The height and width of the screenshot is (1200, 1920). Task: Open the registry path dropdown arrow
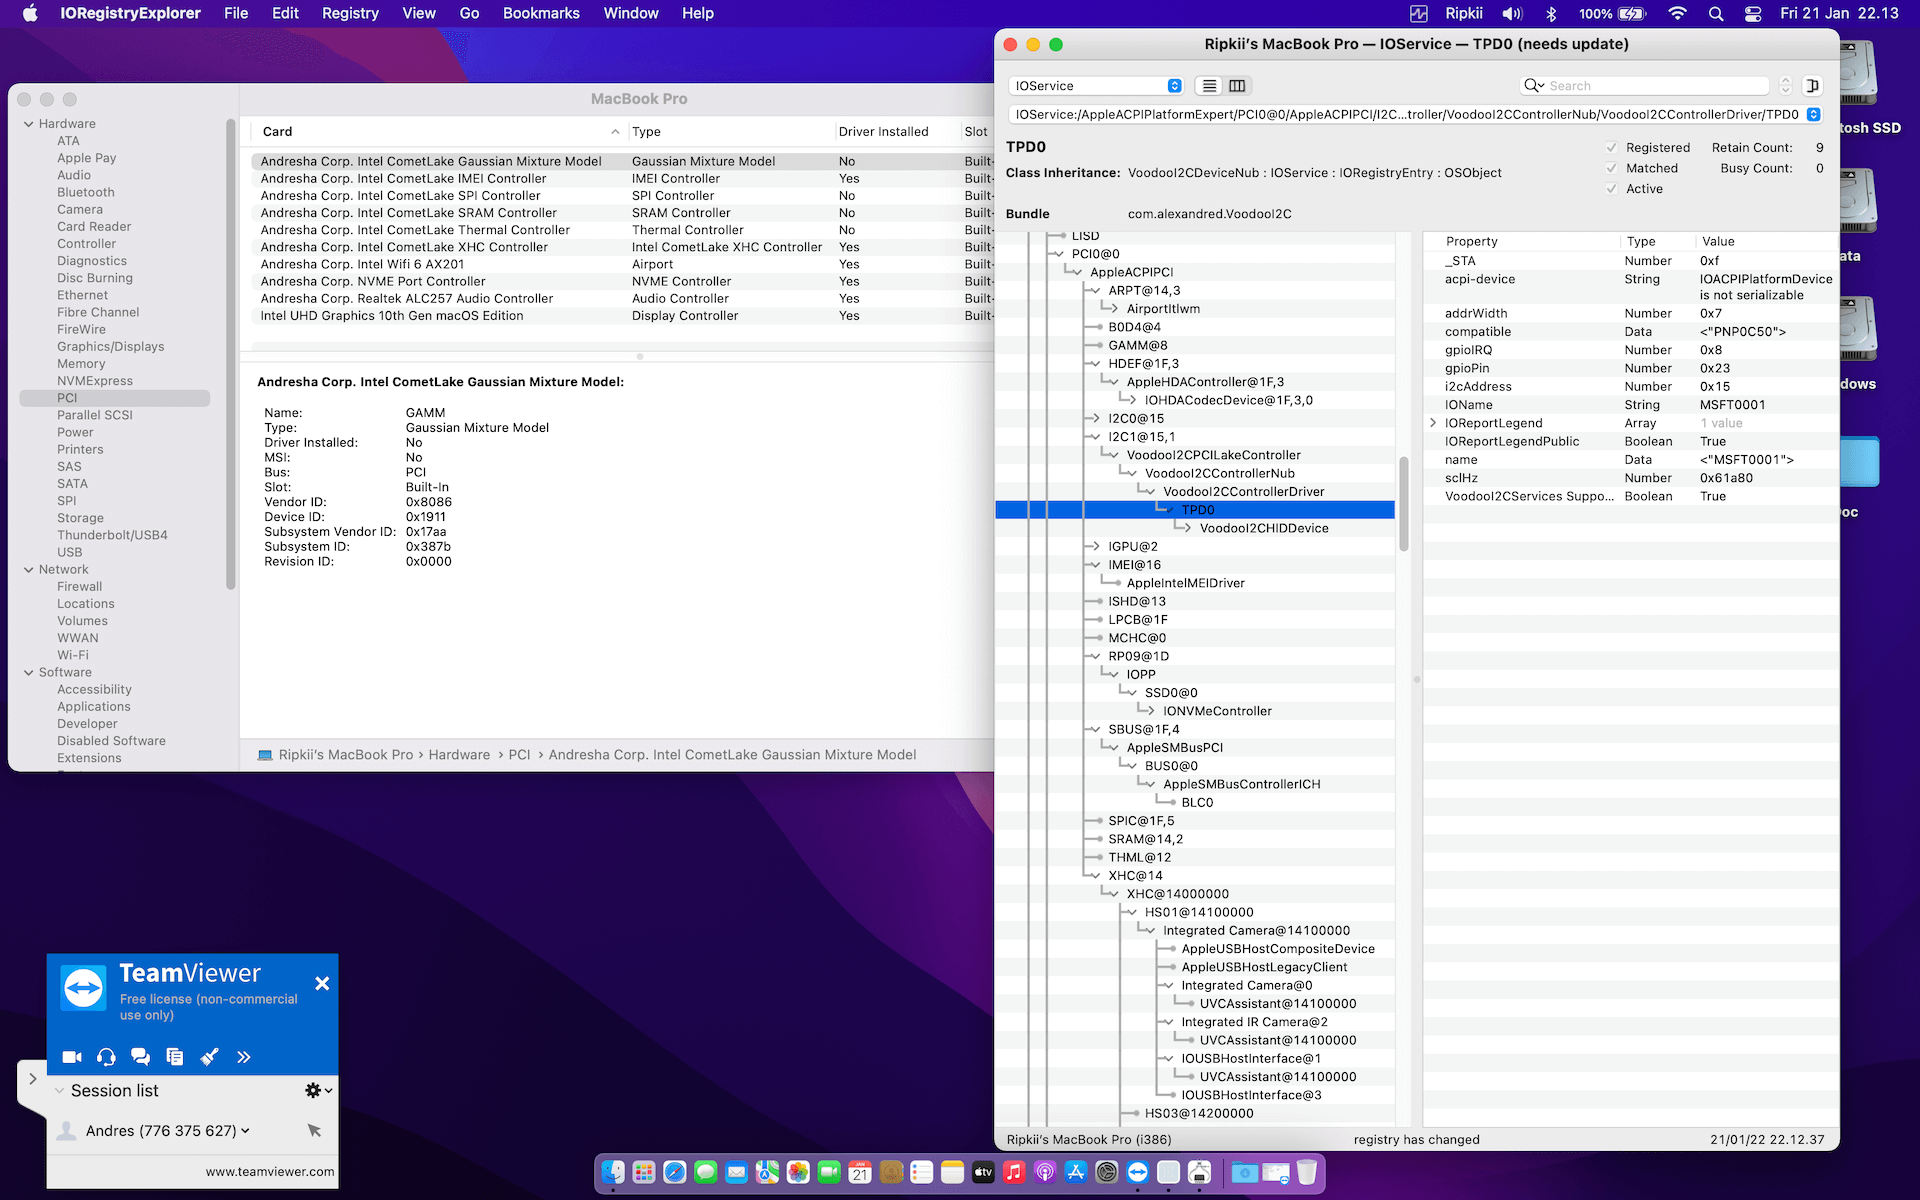click(x=1813, y=114)
